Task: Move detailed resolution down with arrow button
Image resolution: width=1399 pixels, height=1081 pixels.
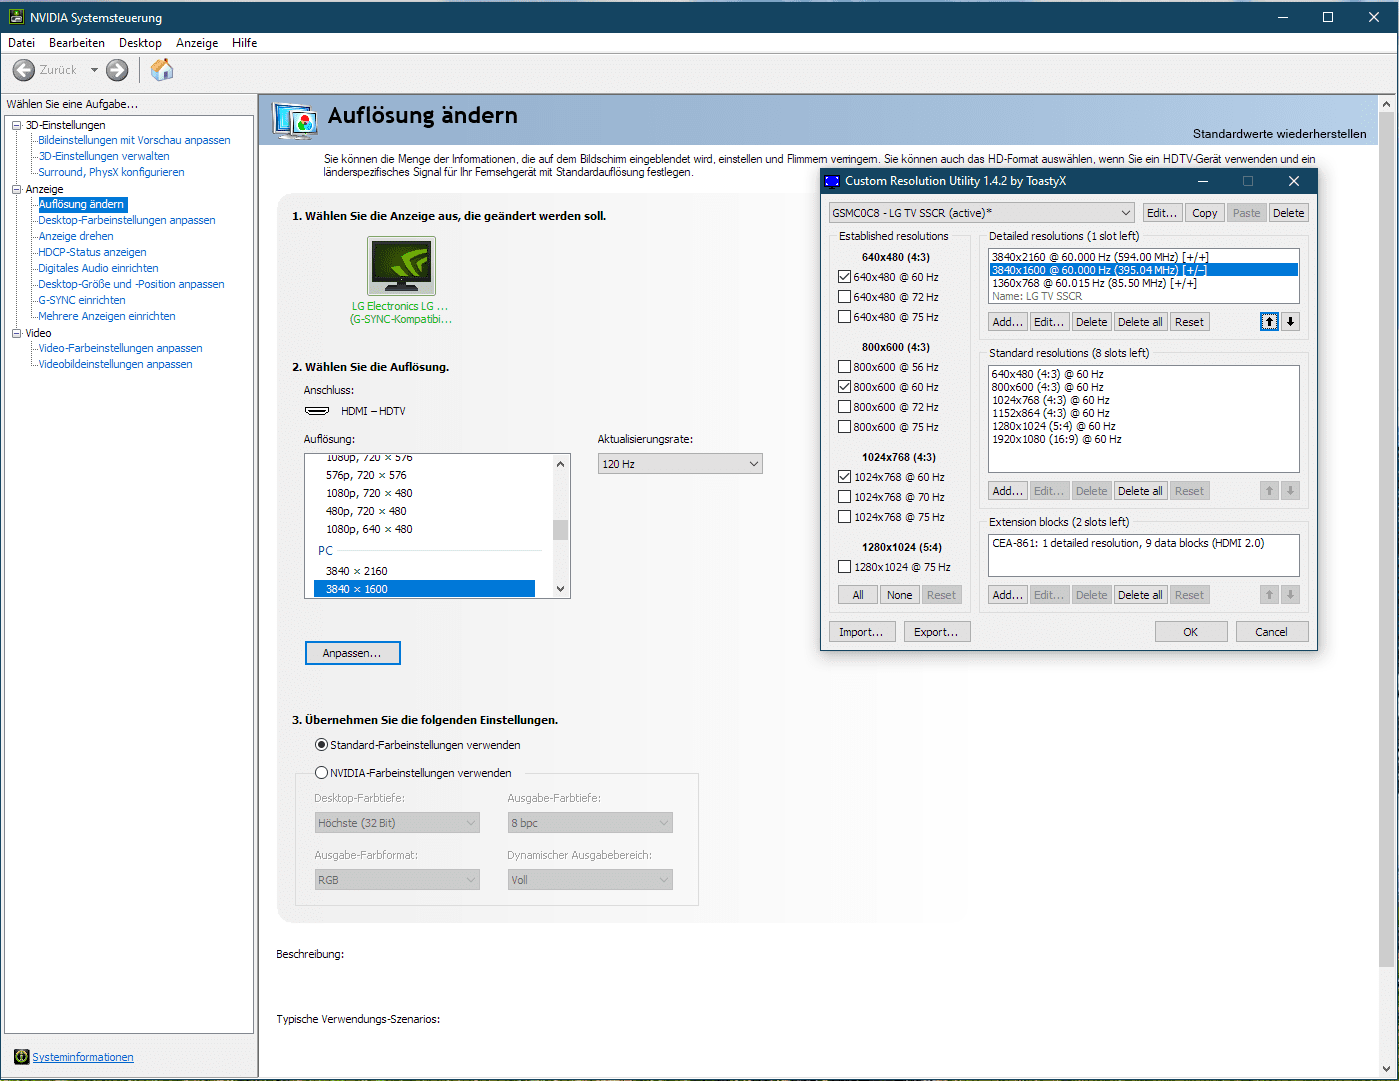Action: point(1291,322)
